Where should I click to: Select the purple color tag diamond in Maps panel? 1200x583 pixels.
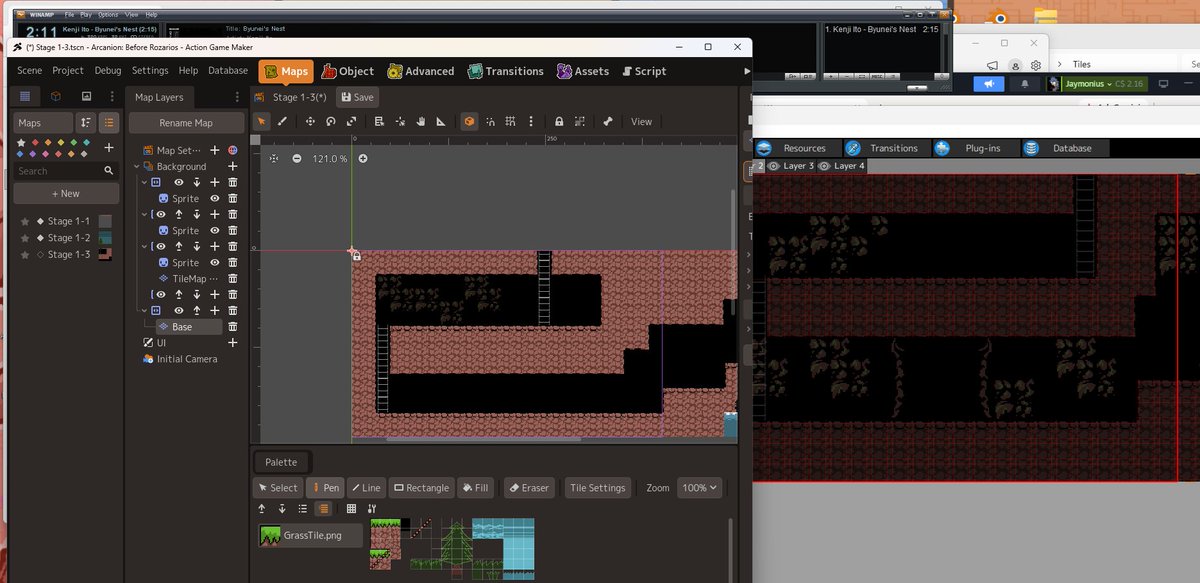(x=35, y=154)
